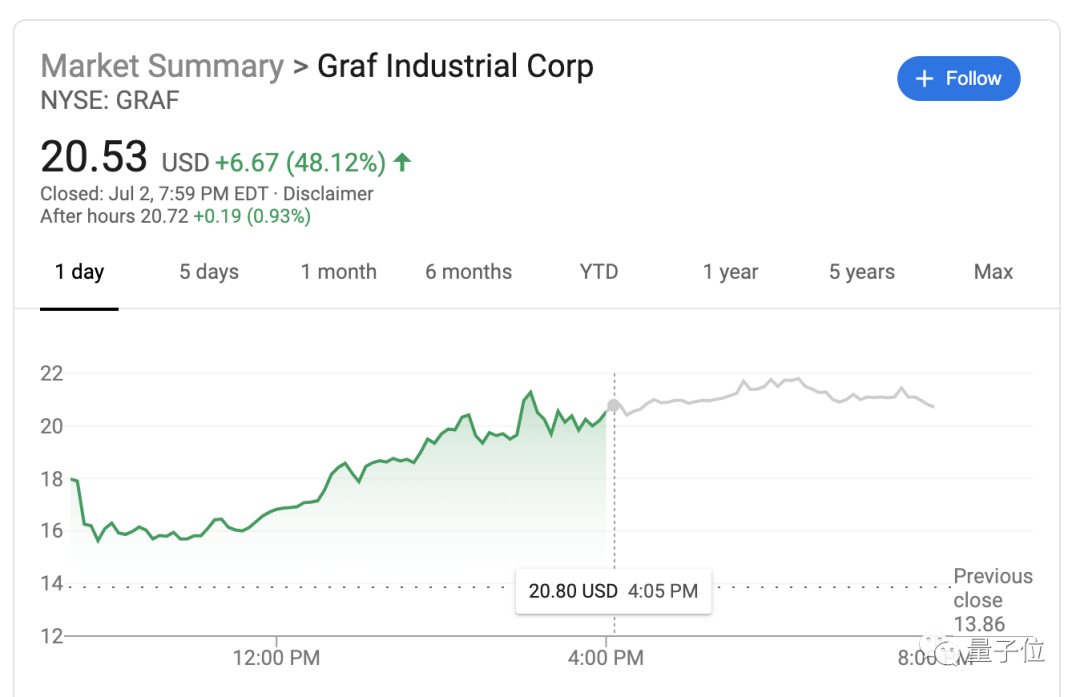Image resolution: width=1080 pixels, height=697 pixels.
Task: Click the 12:00 PM time axis label
Action: pyautogui.click(x=276, y=658)
